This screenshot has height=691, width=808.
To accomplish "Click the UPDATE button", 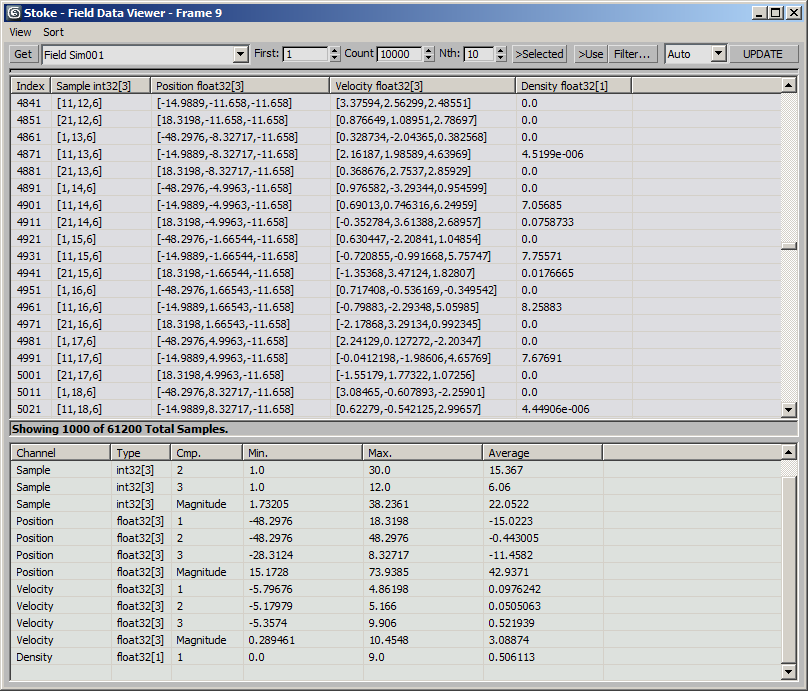I will tap(763, 54).
